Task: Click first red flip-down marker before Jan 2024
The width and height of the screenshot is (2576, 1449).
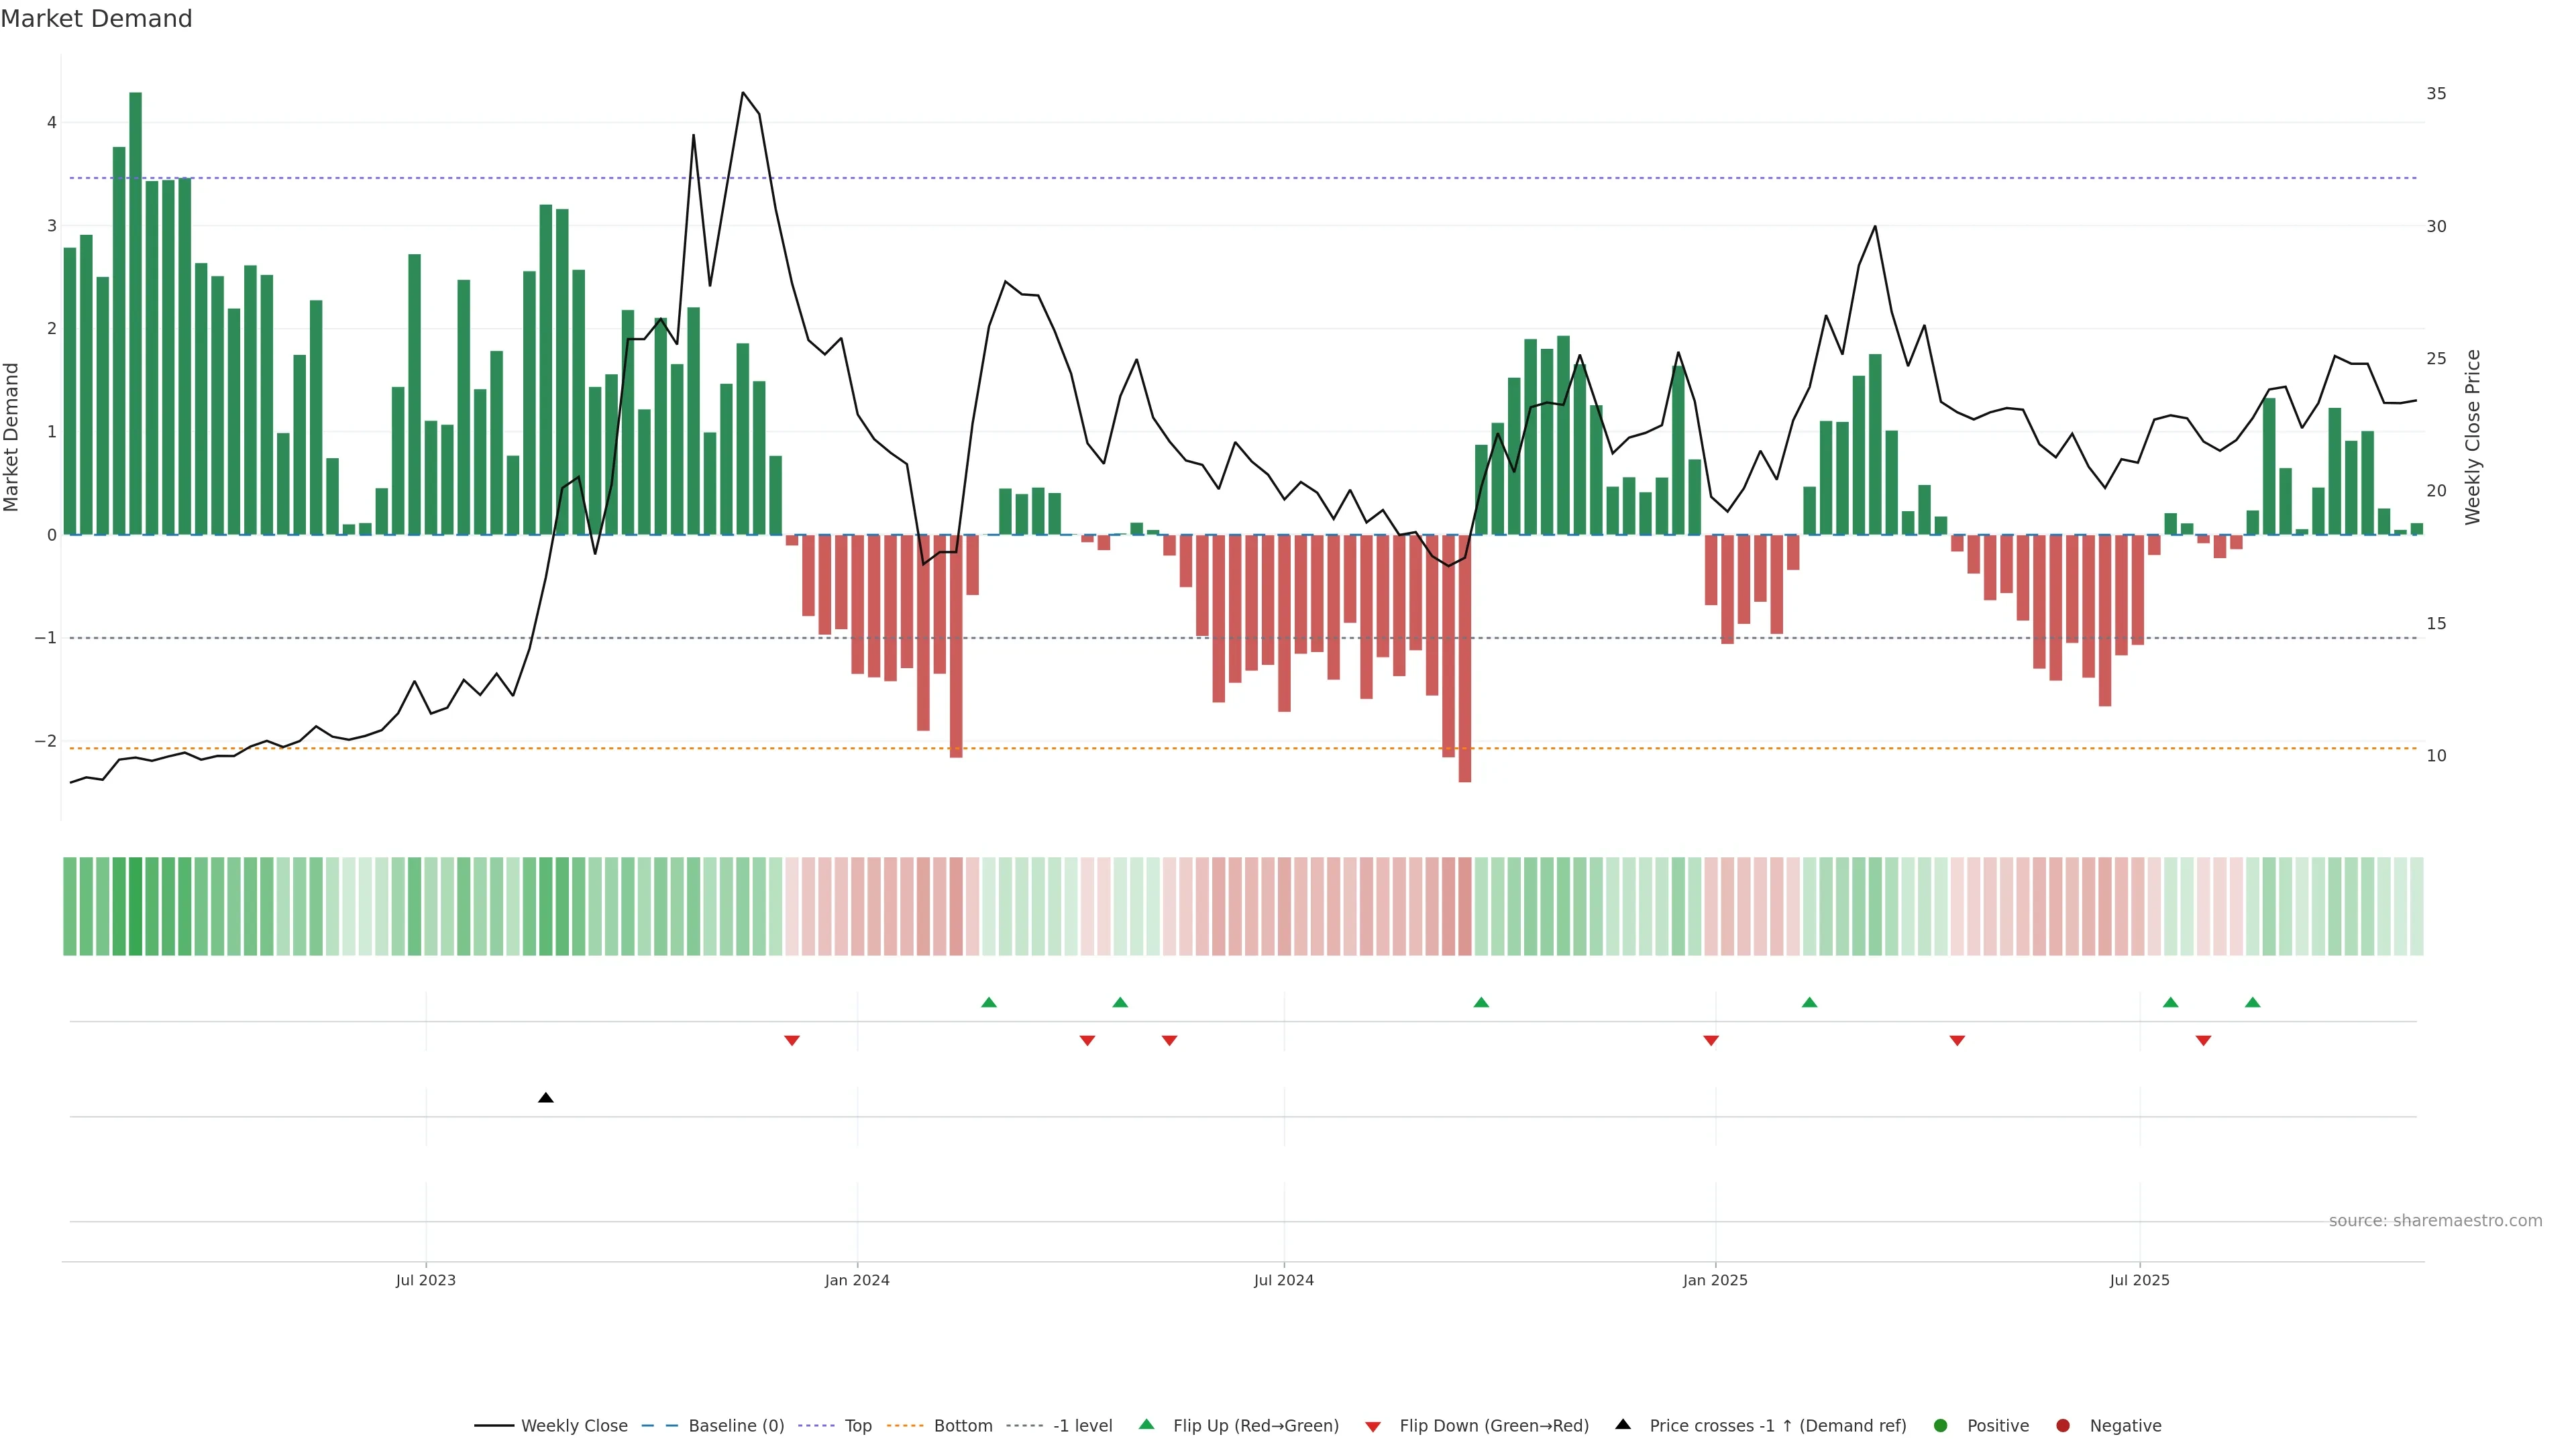Action: [x=792, y=1041]
